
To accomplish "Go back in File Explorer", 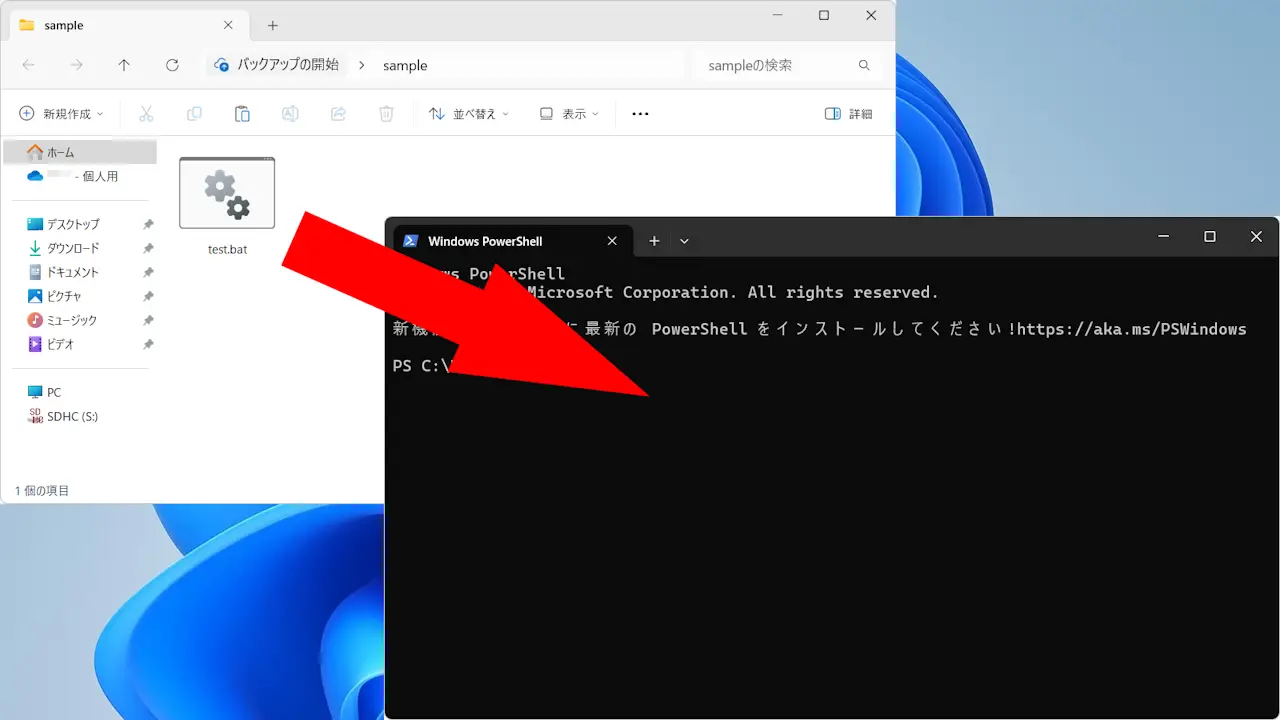I will pyautogui.click(x=28, y=65).
